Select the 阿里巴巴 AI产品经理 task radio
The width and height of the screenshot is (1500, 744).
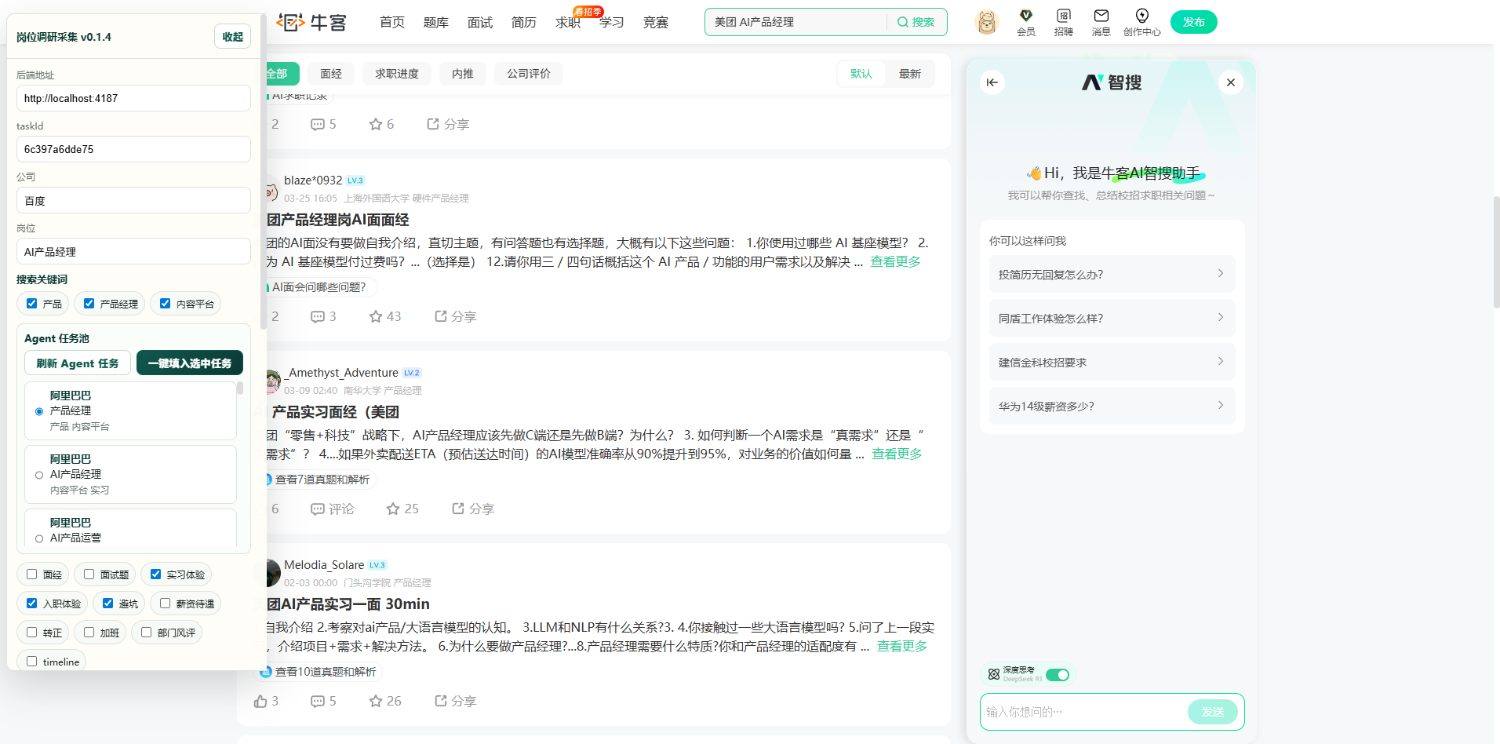click(39, 474)
